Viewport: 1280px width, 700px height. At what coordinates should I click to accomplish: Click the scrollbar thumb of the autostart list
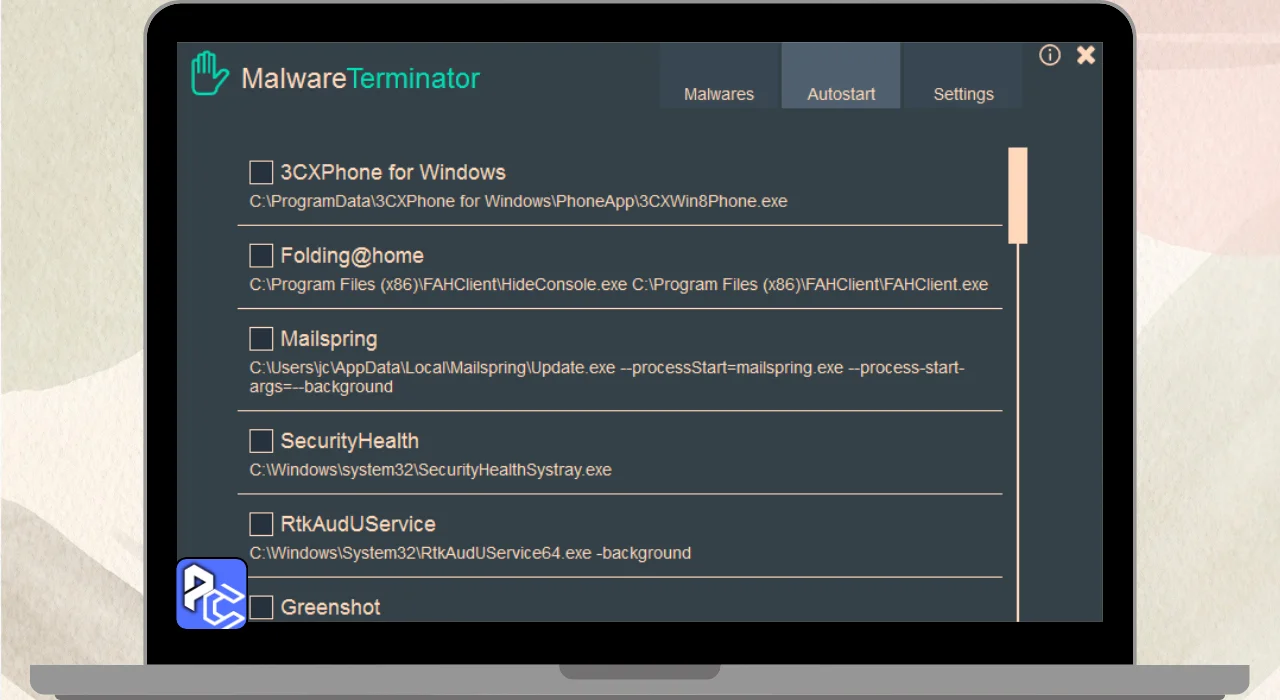[x=1018, y=195]
